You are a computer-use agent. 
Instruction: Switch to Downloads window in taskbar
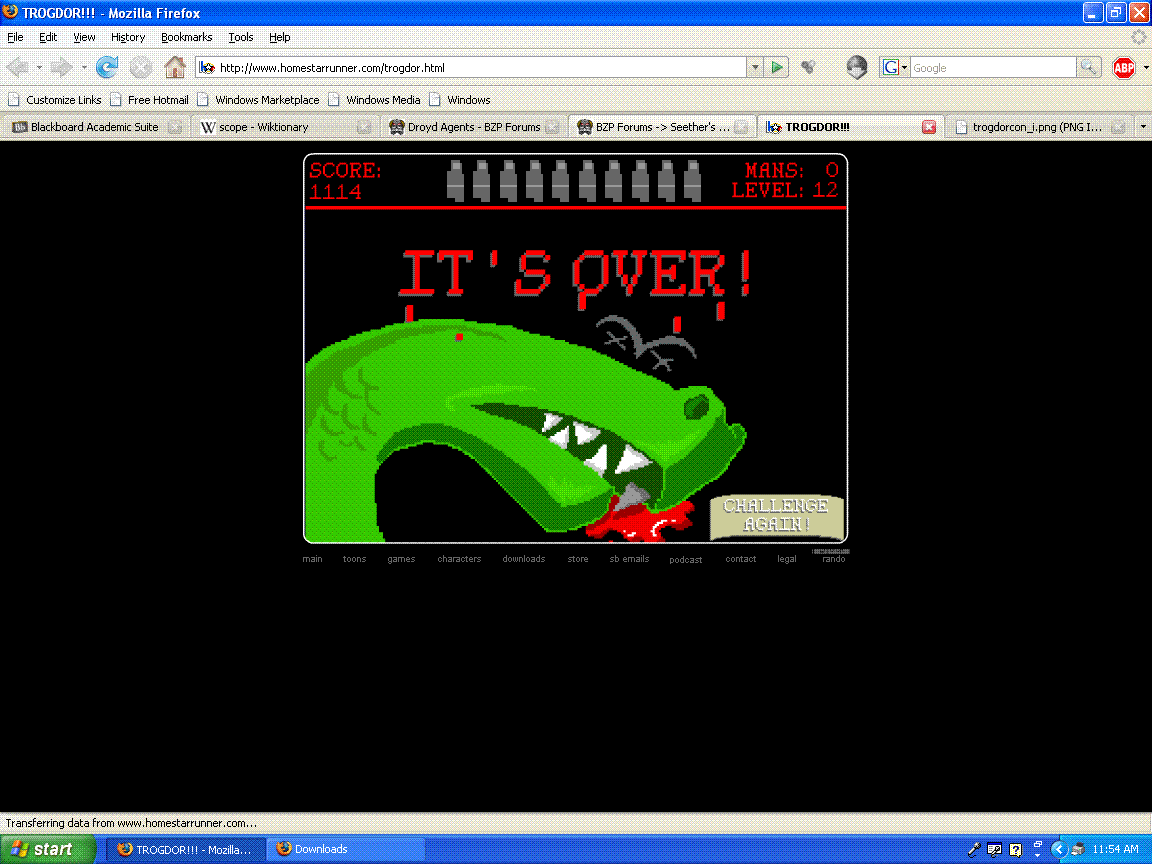345,849
